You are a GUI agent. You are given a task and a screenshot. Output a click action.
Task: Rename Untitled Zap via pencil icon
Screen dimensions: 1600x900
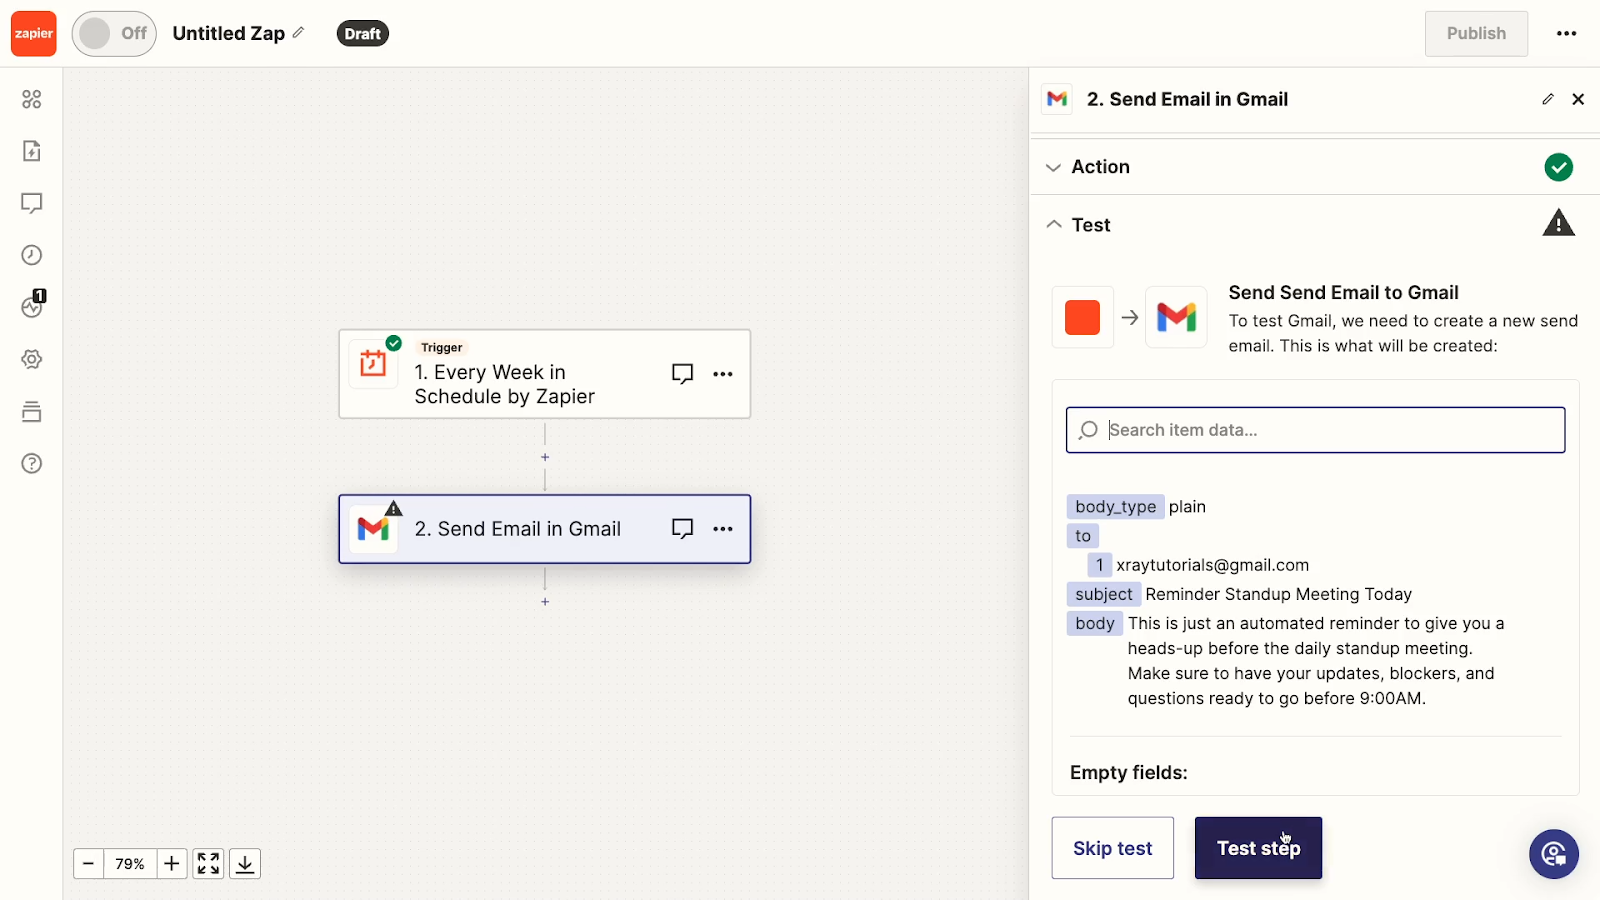(298, 33)
